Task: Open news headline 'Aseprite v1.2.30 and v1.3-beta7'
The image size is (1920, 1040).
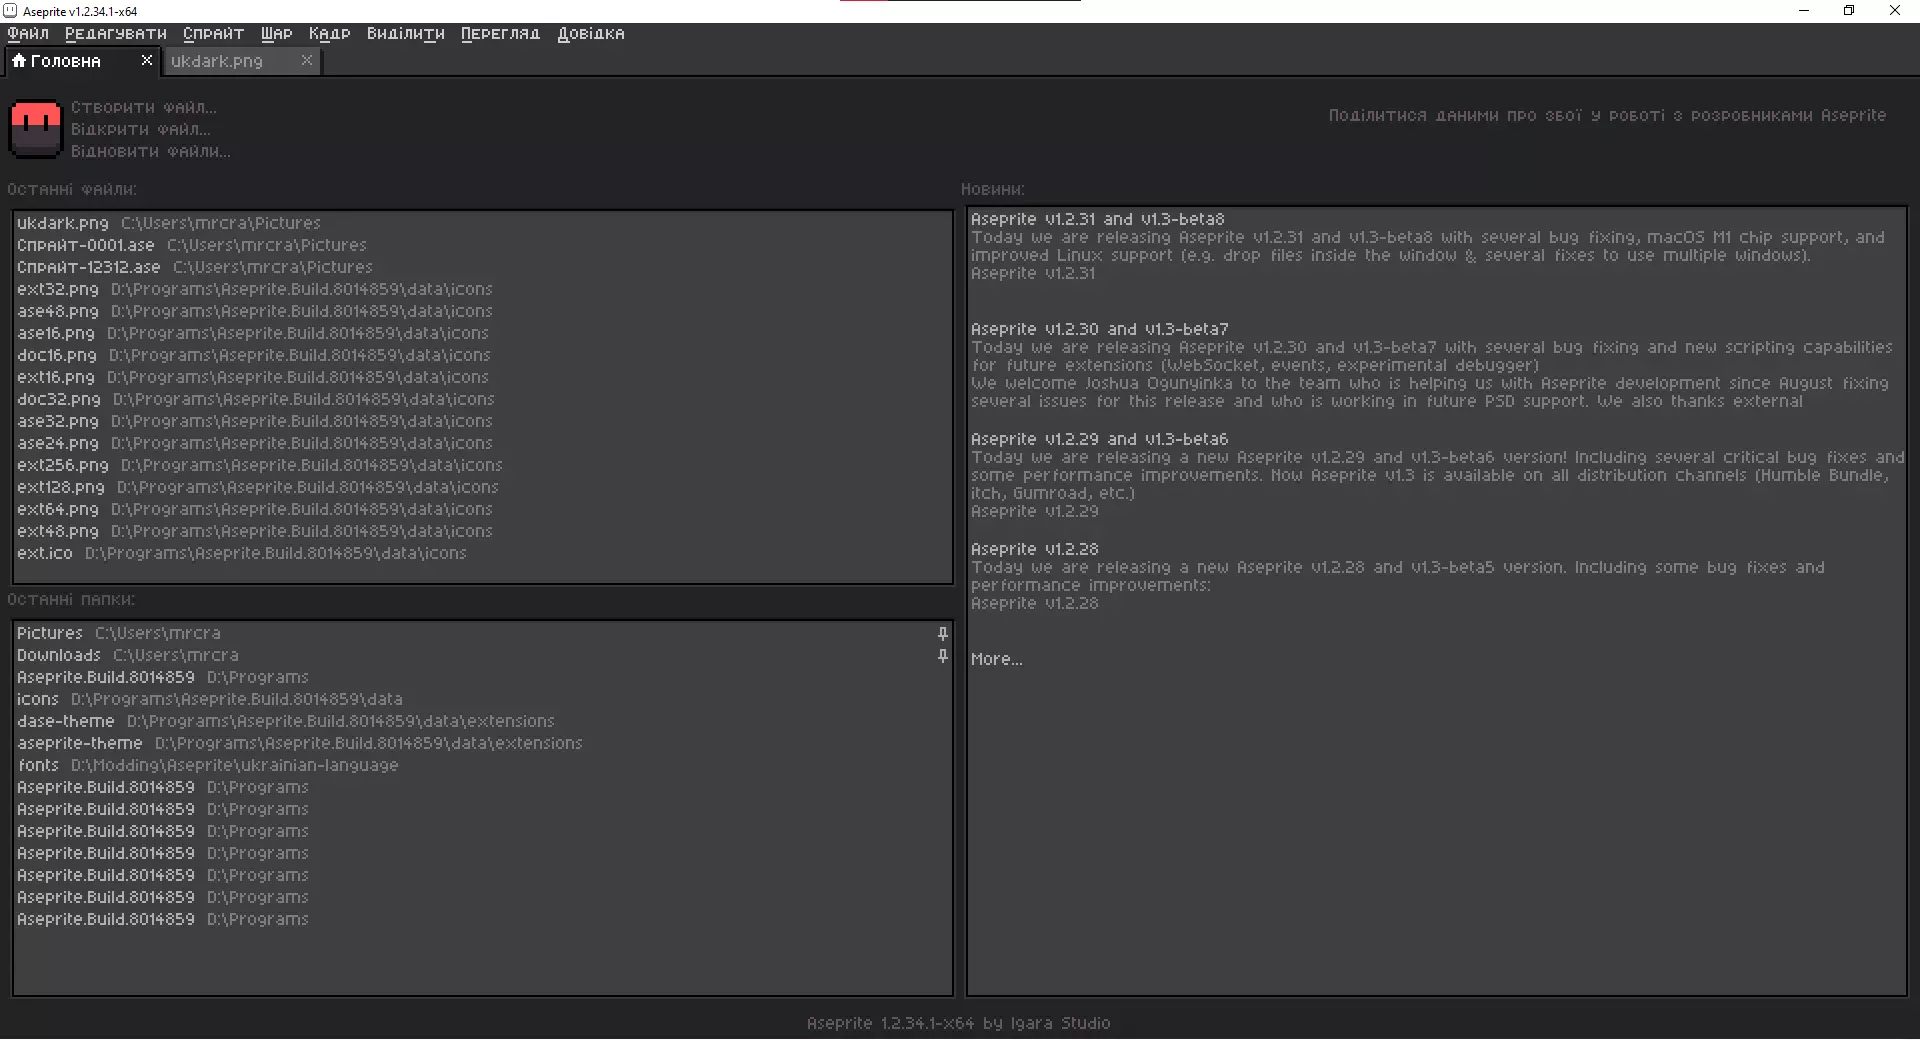Action: click(x=1100, y=330)
